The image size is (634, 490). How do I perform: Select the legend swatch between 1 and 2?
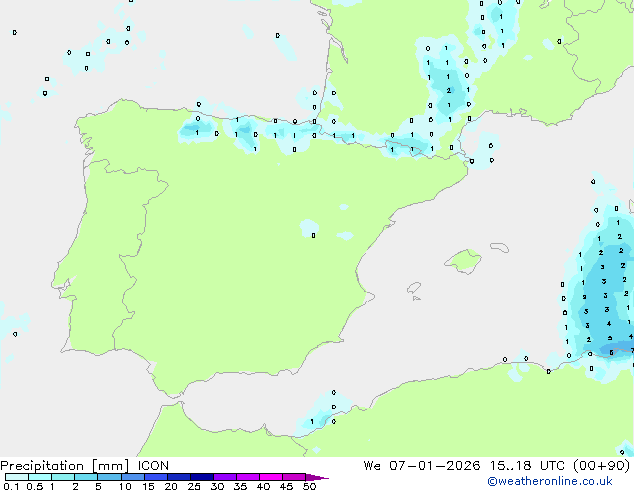pyautogui.click(x=63, y=477)
